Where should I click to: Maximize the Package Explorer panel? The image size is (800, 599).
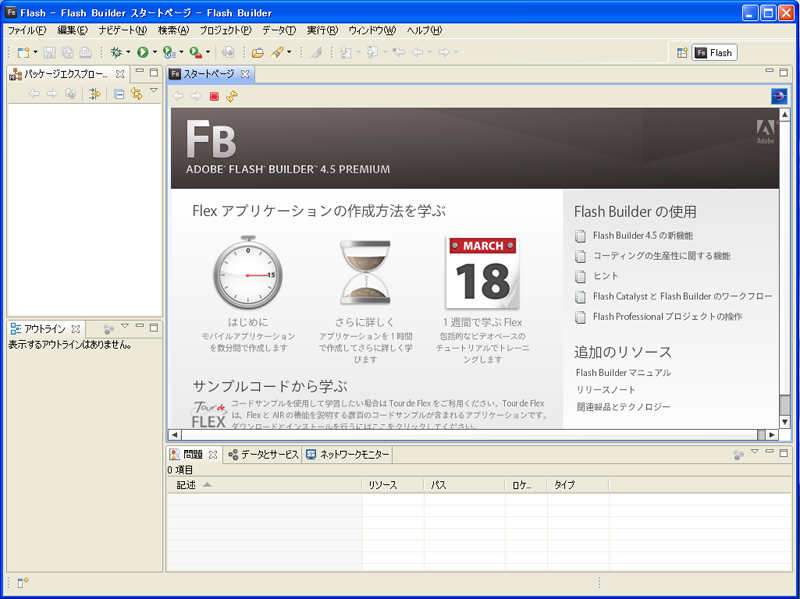coord(154,72)
